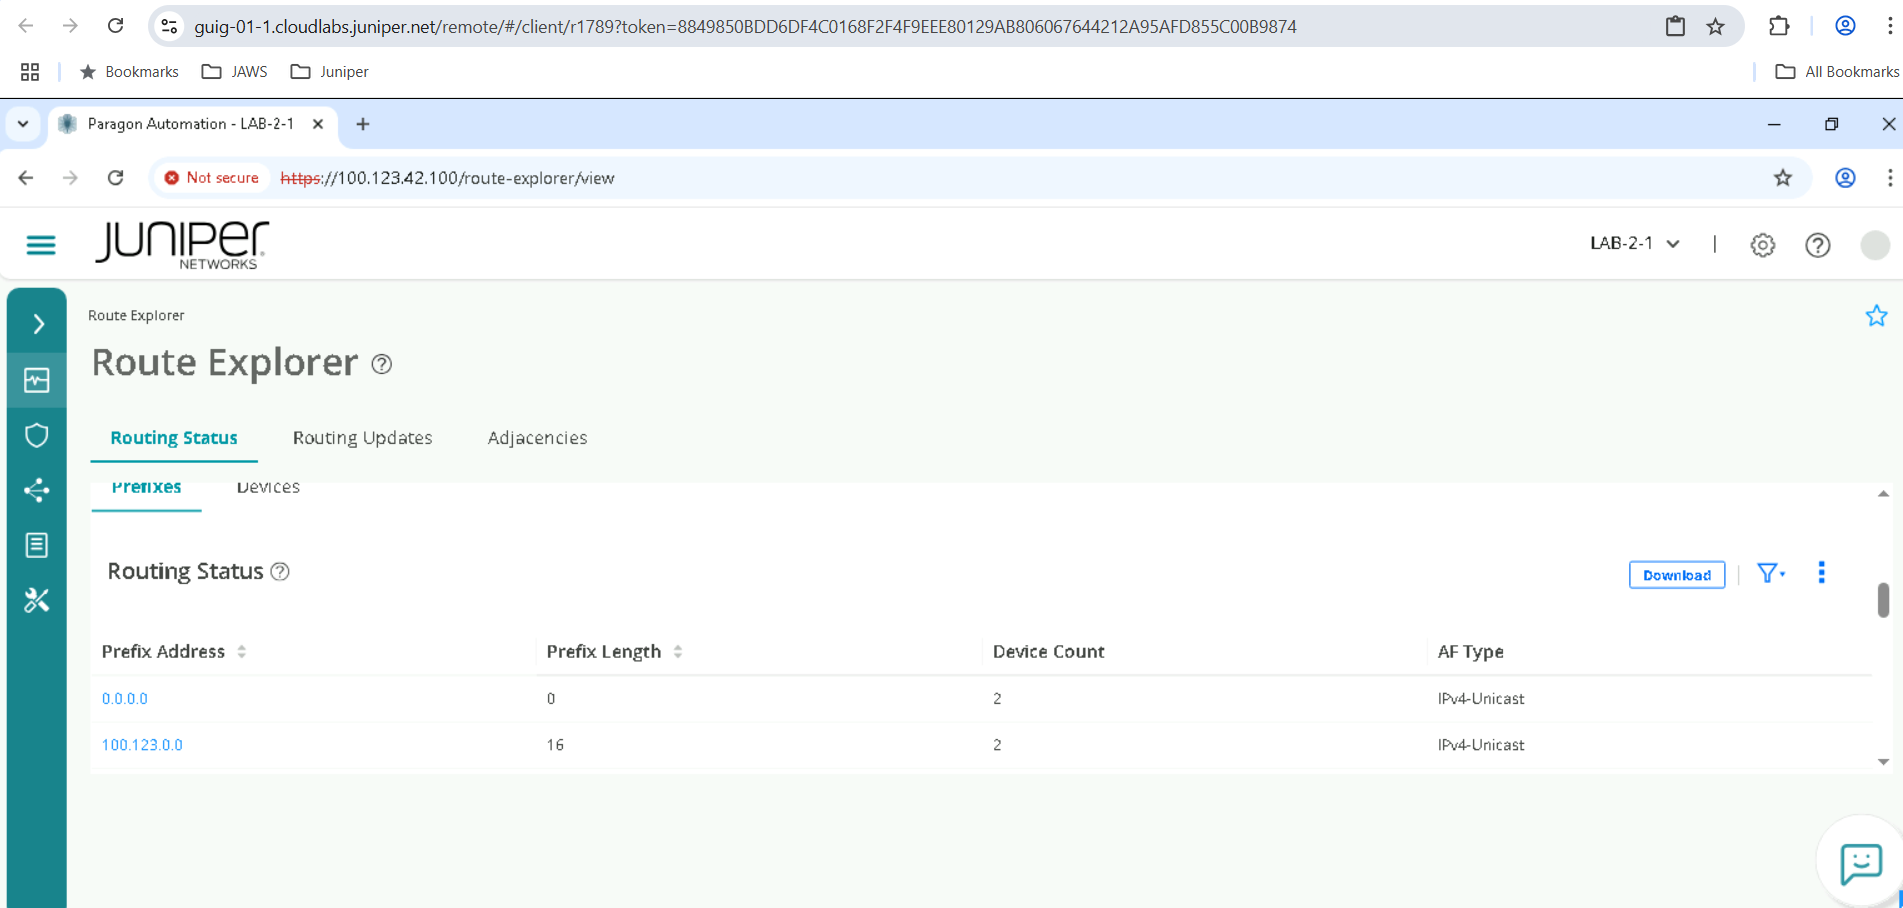Open the tools wrench sidebar icon
This screenshot has width=1903, height=908.
coord(37,600)
